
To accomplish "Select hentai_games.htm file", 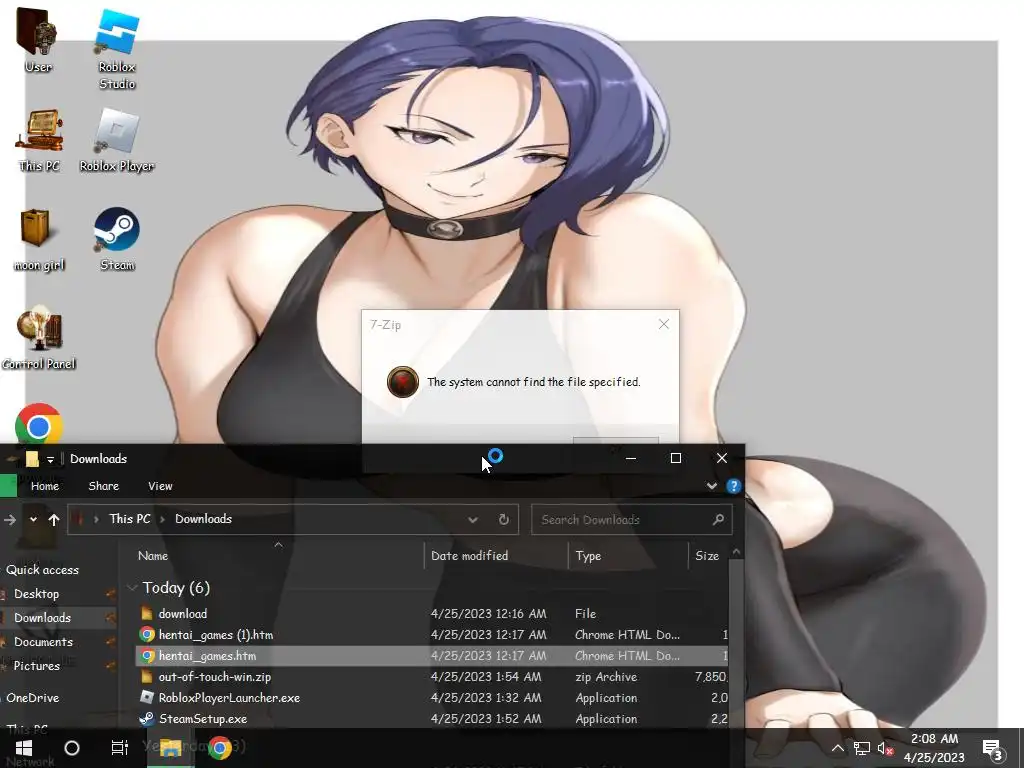I will pyautogui.click(x=431, y=655).
